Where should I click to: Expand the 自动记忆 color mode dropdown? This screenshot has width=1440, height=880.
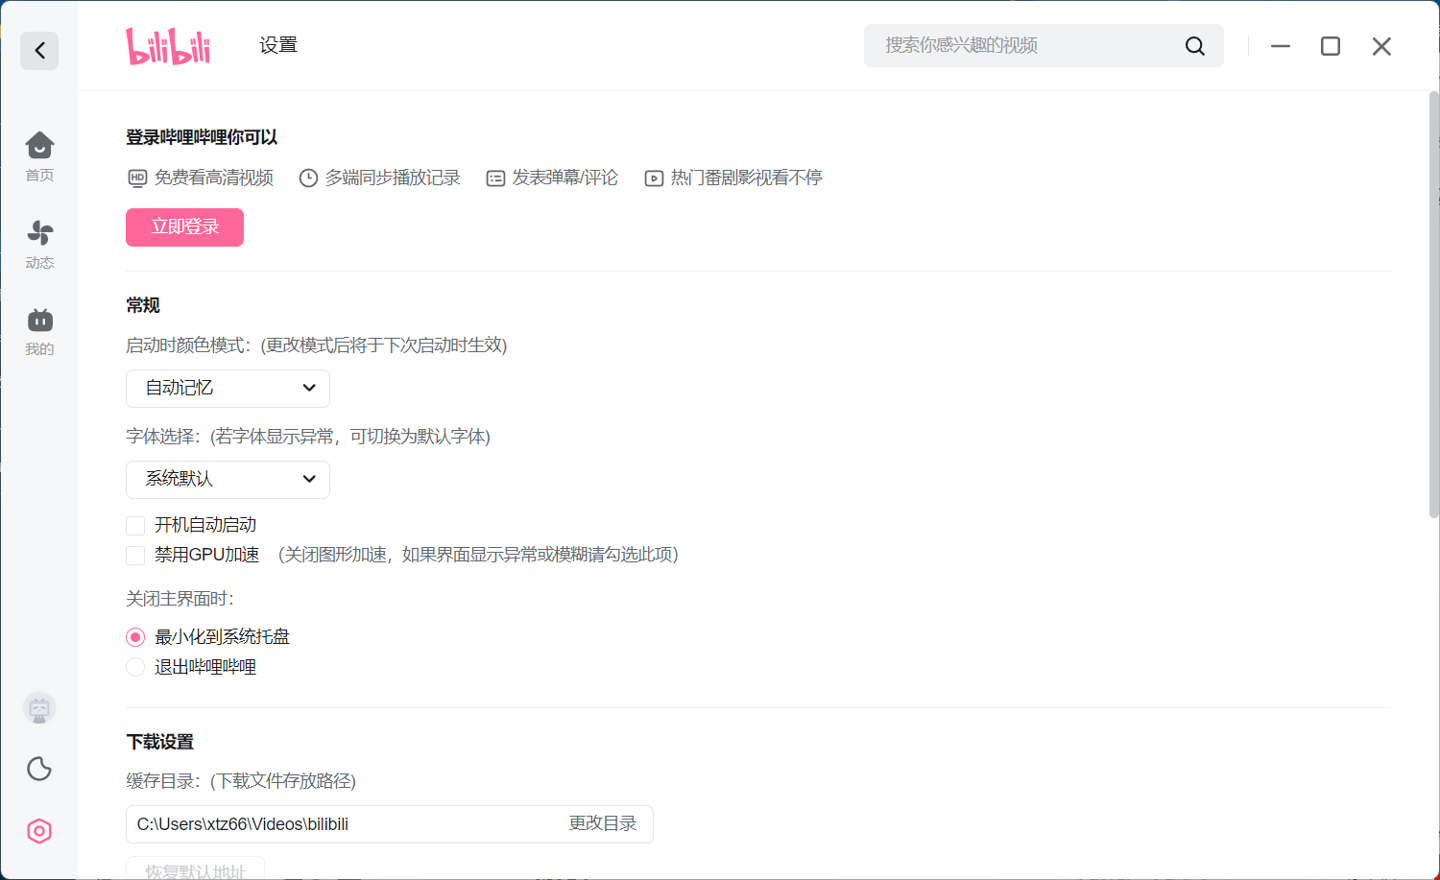[x=228, y=388]
